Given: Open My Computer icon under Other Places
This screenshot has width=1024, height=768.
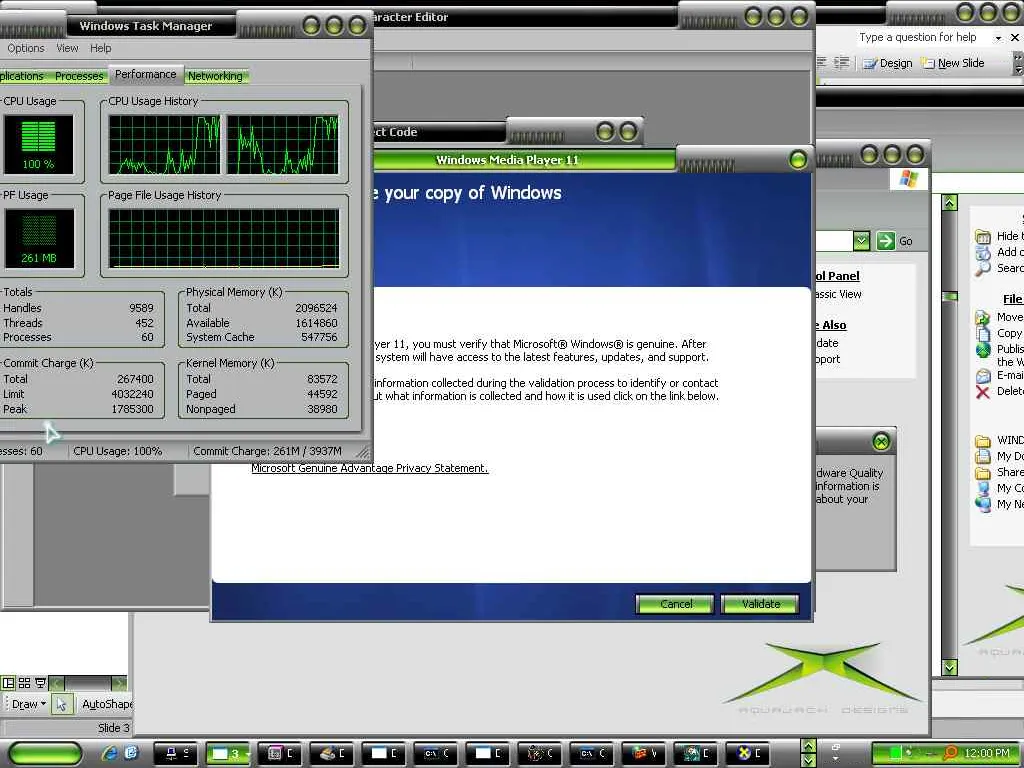Looking at the screenshot, I should click(x=983, y=488).
